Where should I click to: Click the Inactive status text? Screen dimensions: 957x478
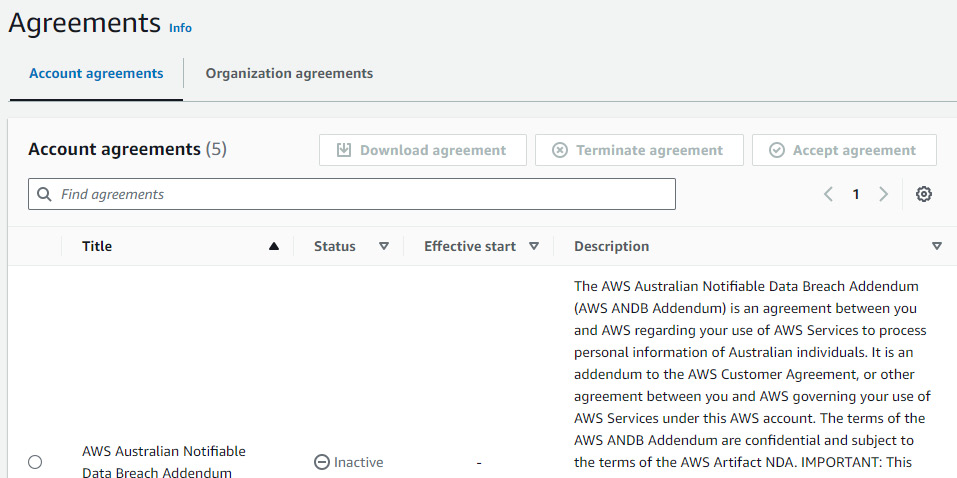pyautogui.click(x=358, y=462)
